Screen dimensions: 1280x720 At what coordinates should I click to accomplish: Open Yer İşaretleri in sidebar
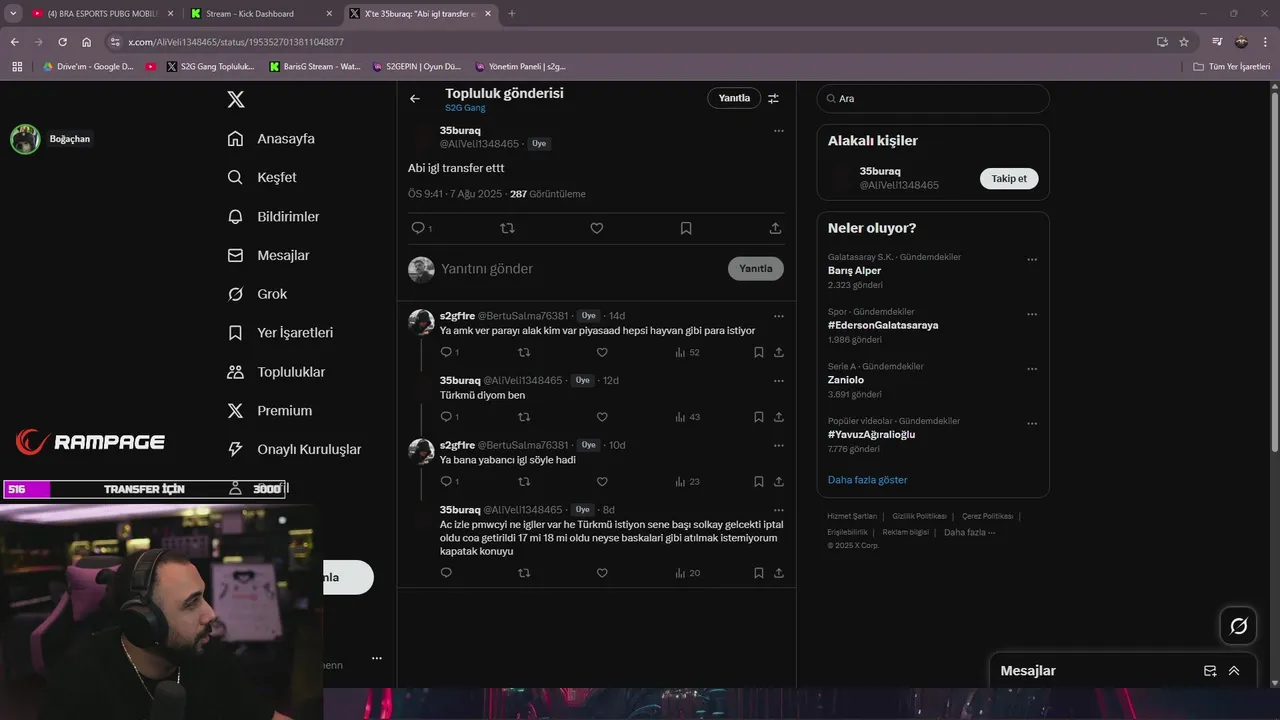pyautogui.click(x=280, y=332)
